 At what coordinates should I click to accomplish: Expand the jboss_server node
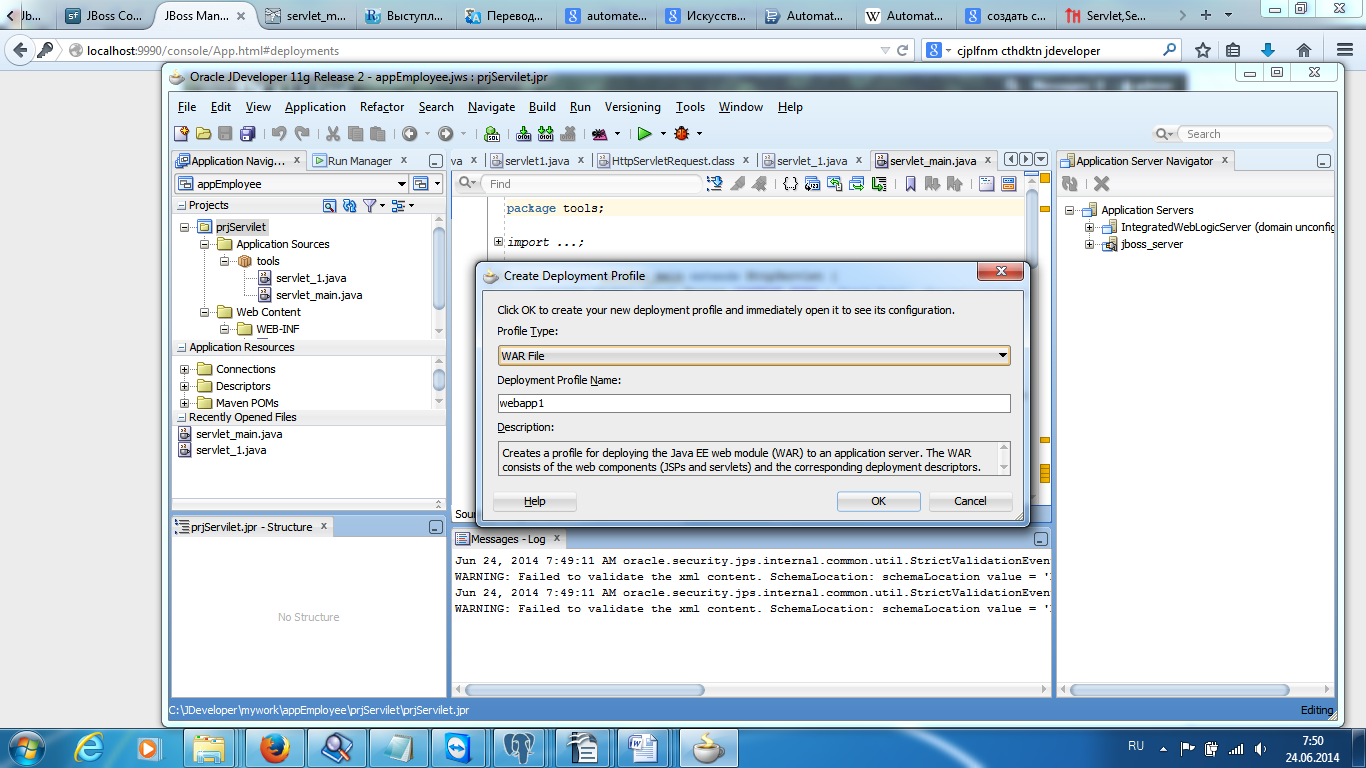coord(1089,244)
